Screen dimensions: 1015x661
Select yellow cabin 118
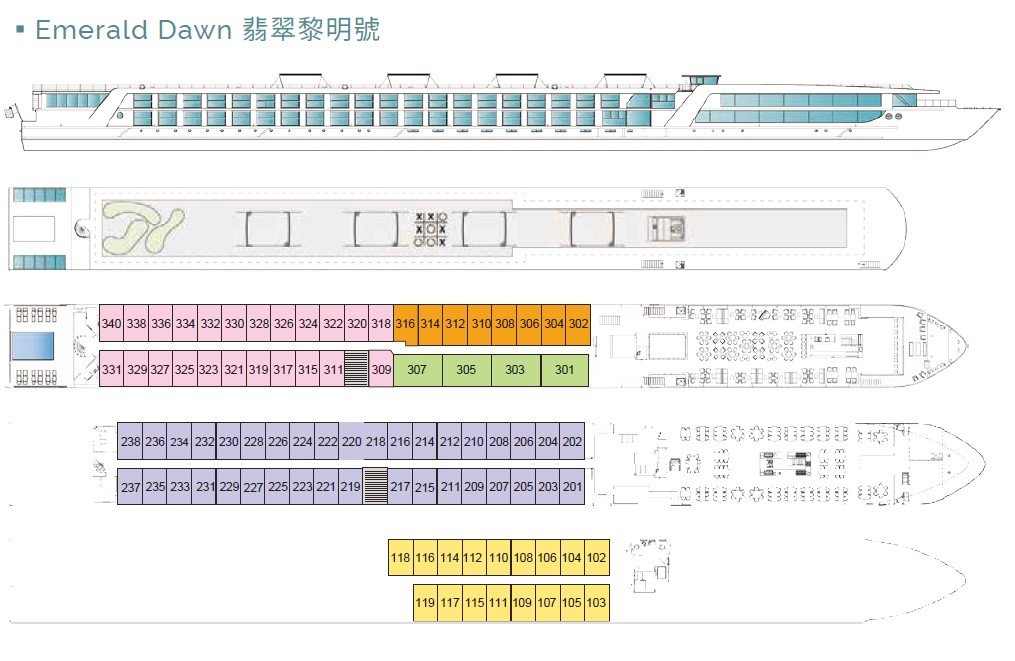tap(401, 557)
